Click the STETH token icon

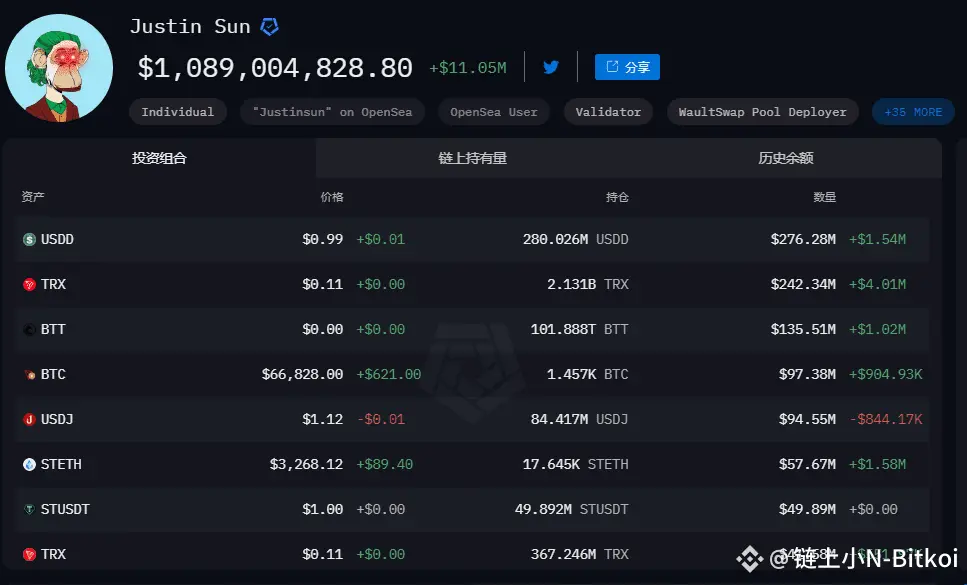[x=29, y=464]
